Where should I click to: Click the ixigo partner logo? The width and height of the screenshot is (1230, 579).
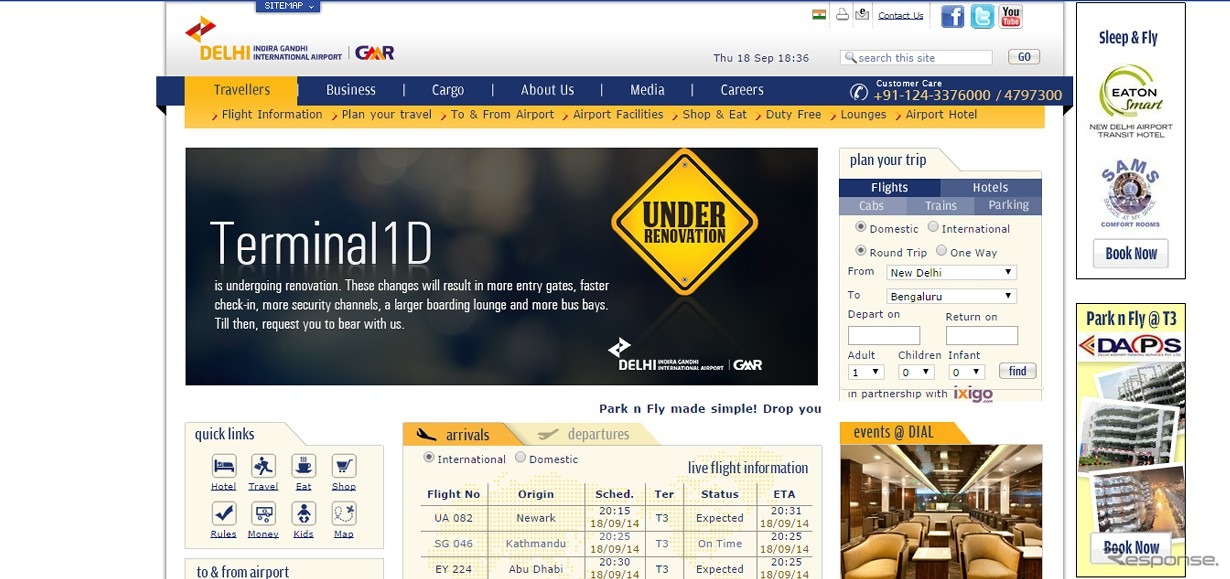pos(973,394)
